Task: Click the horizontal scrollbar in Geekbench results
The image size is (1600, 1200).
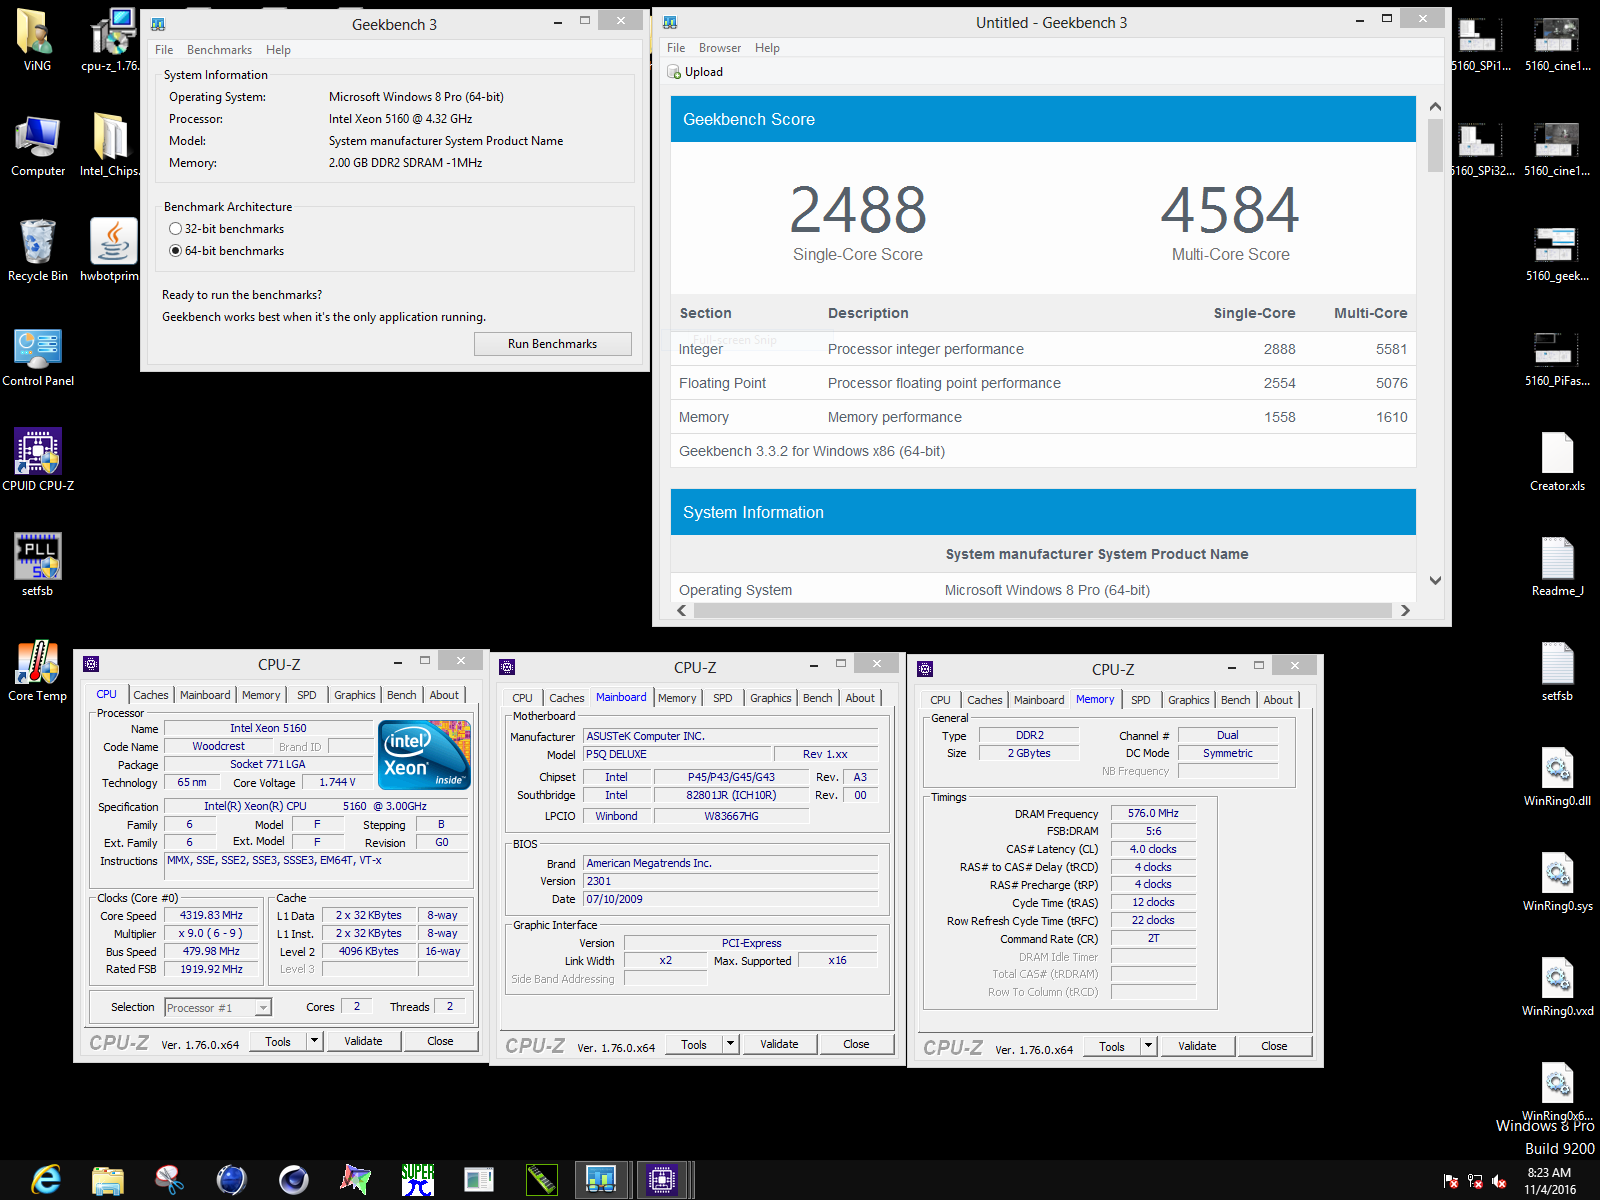Action: [1042, 610]
